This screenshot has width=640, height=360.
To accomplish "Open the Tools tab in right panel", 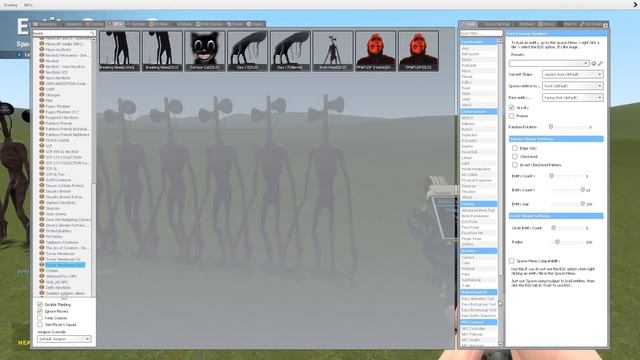I will click(469, 24).
